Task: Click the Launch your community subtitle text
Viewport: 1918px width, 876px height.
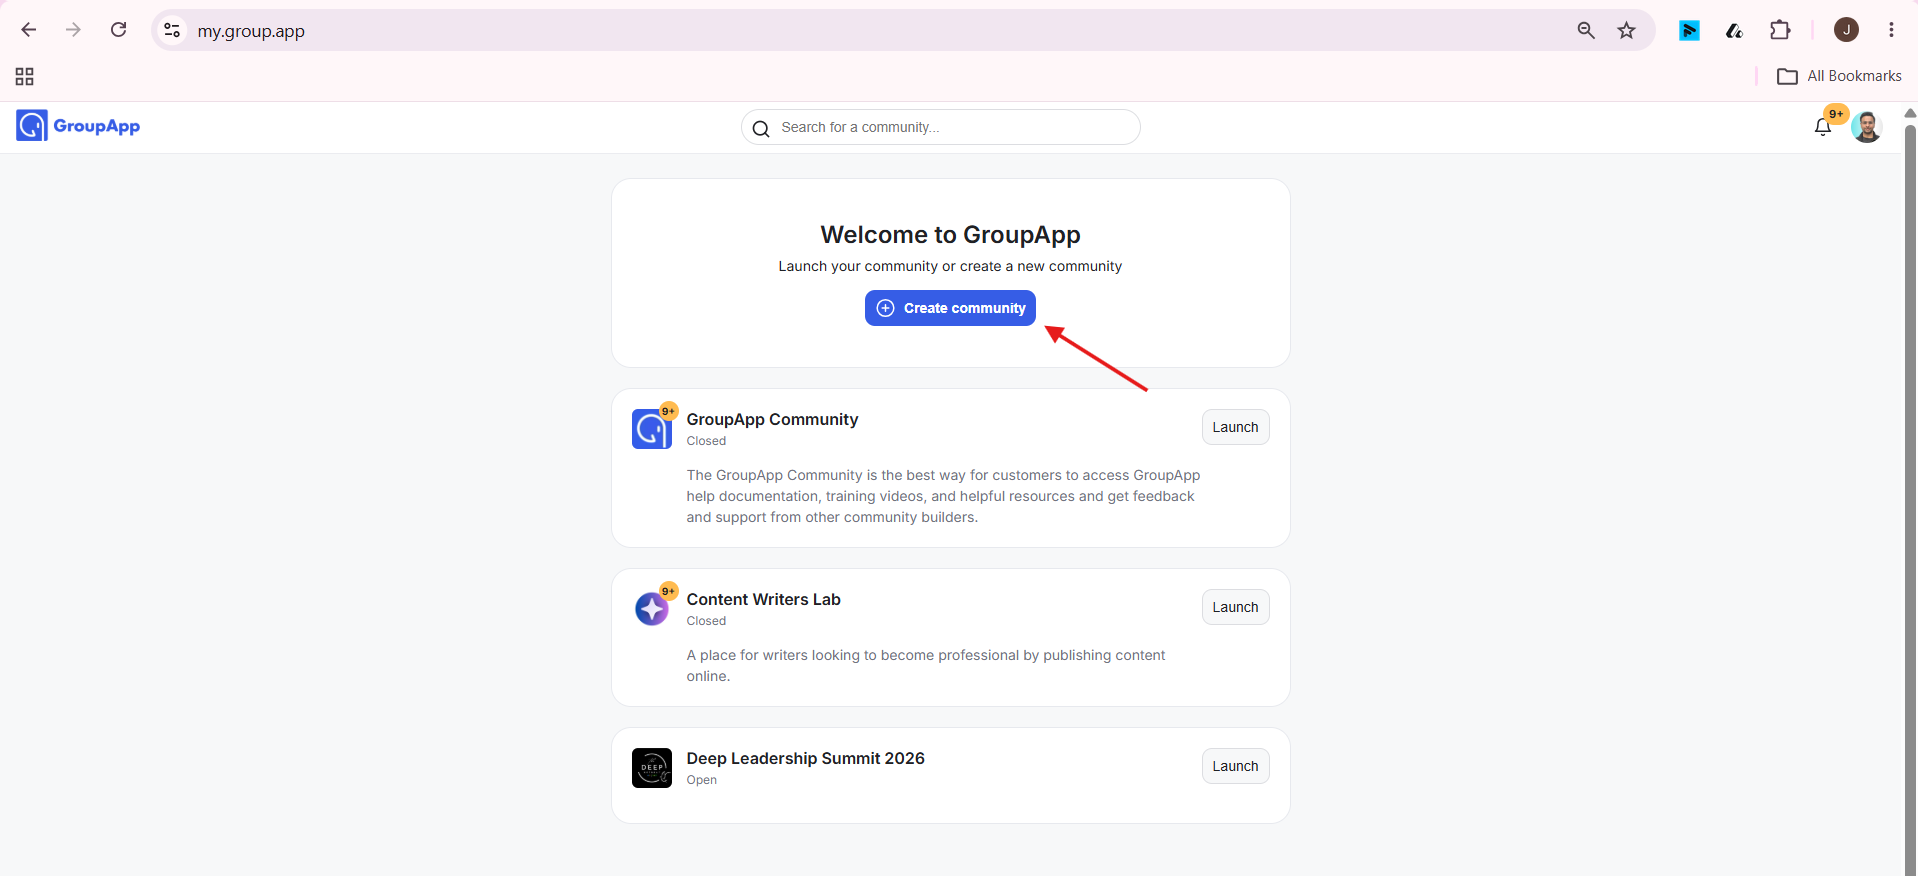Action: point(950,266)
